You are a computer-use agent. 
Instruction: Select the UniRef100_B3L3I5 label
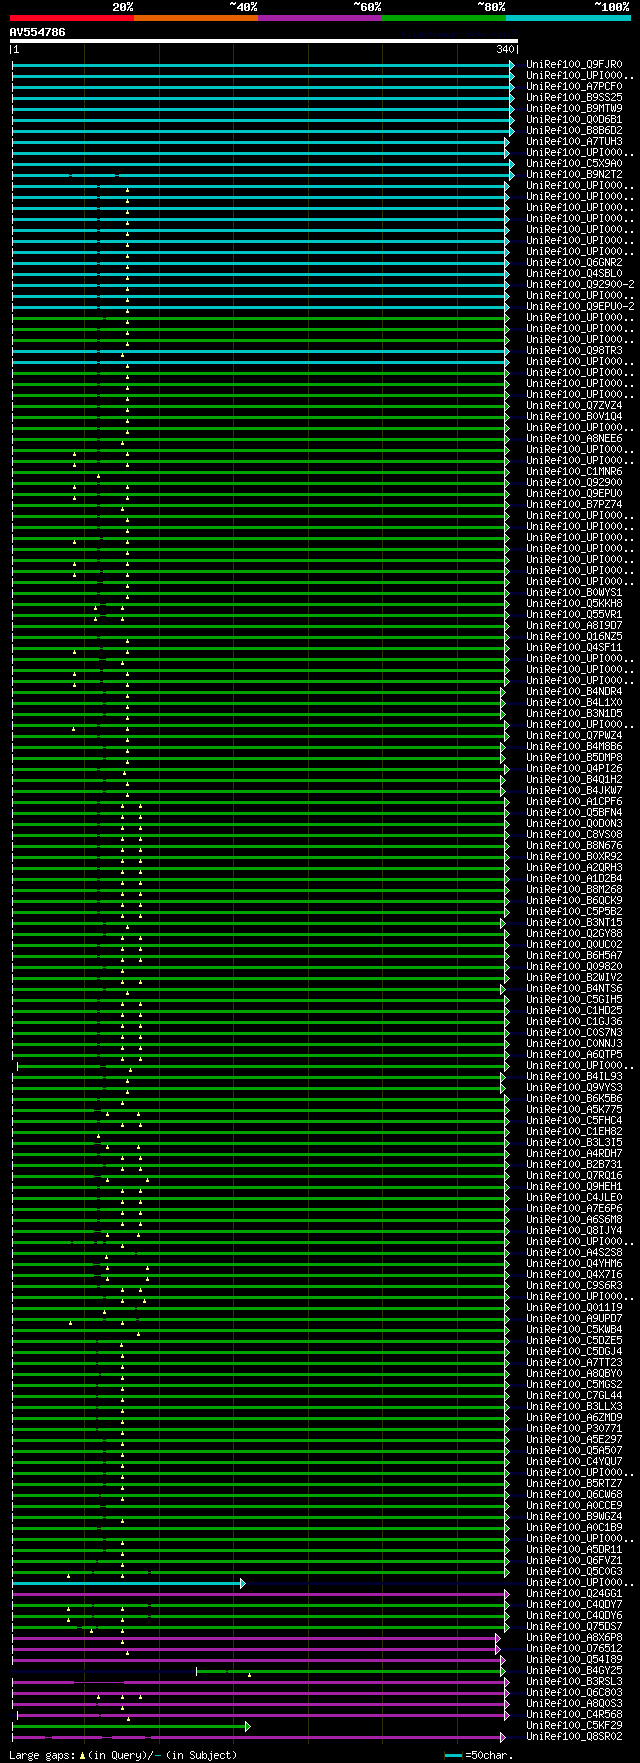(574, 1143)
